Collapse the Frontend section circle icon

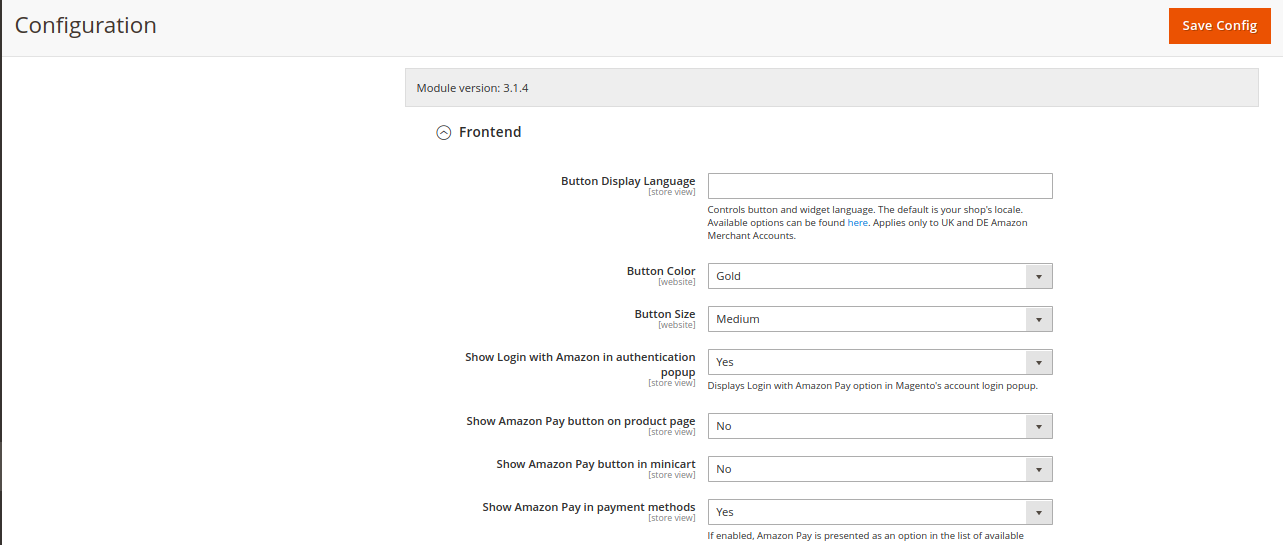click(x=444, y=132)
